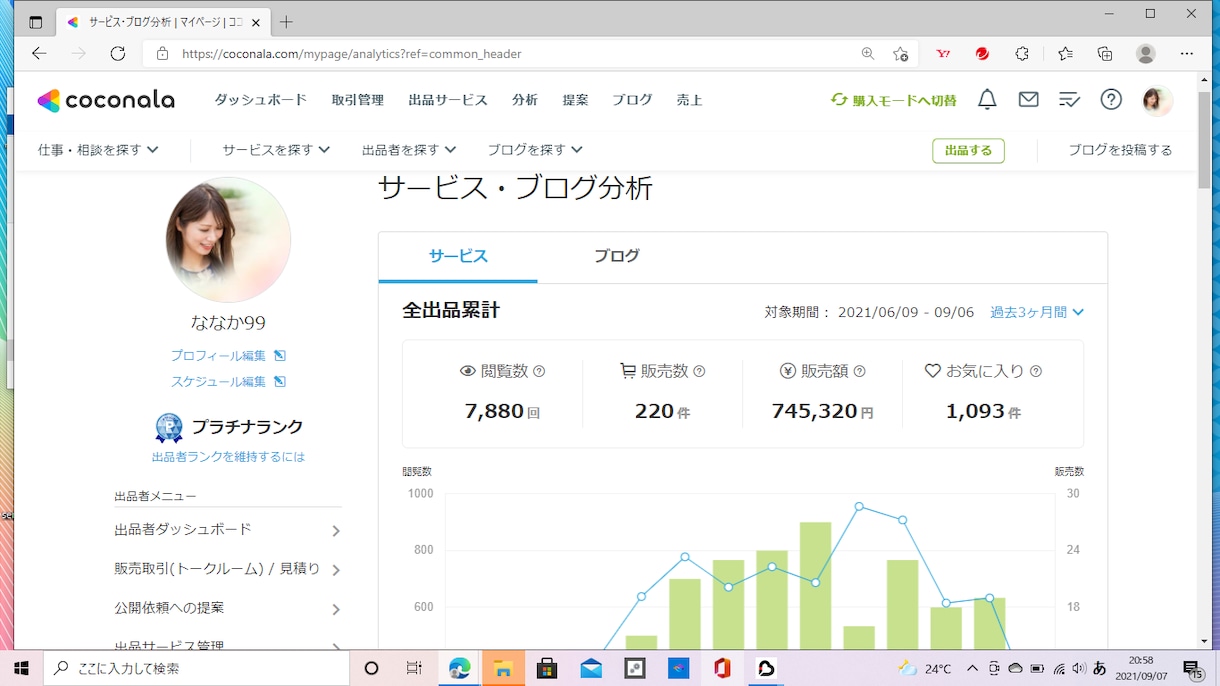Open ブログ in top navigation

tap(632, 100)
